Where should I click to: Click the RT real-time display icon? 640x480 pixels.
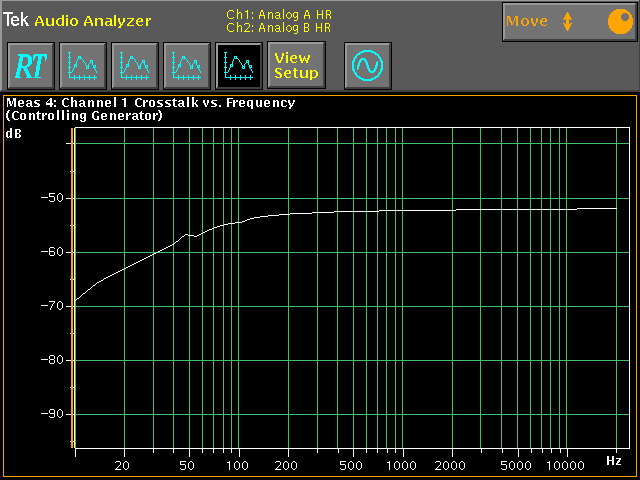point(30,66)
